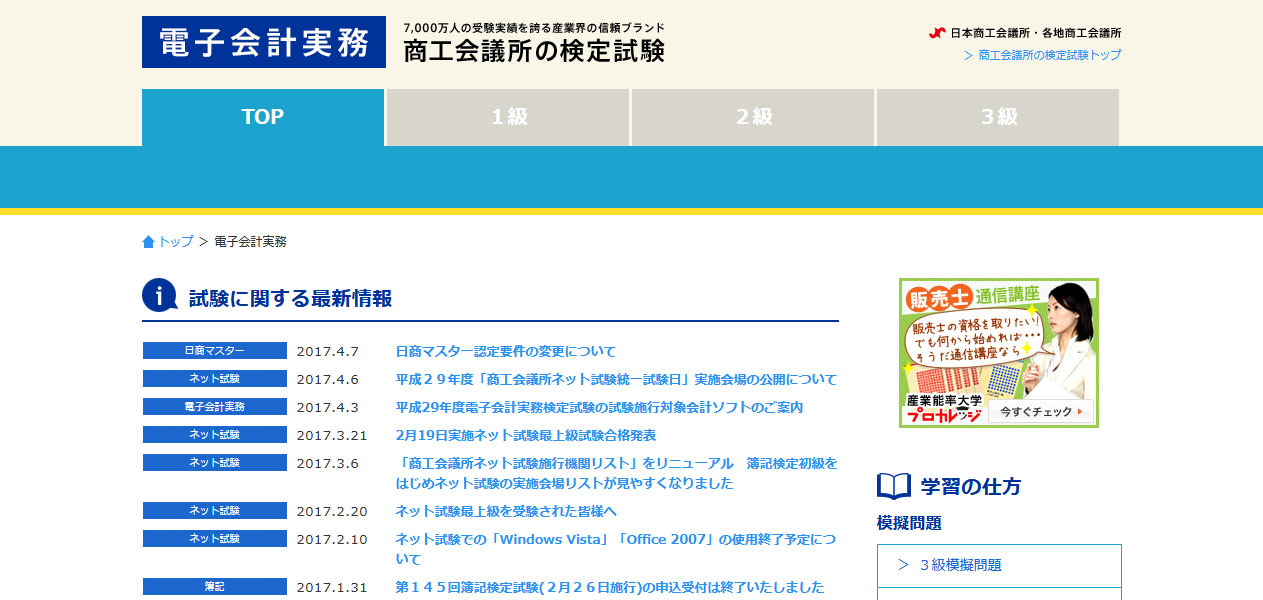Open the ネット試験施行機関リスト リニューアル article

(x=616, y=473)
